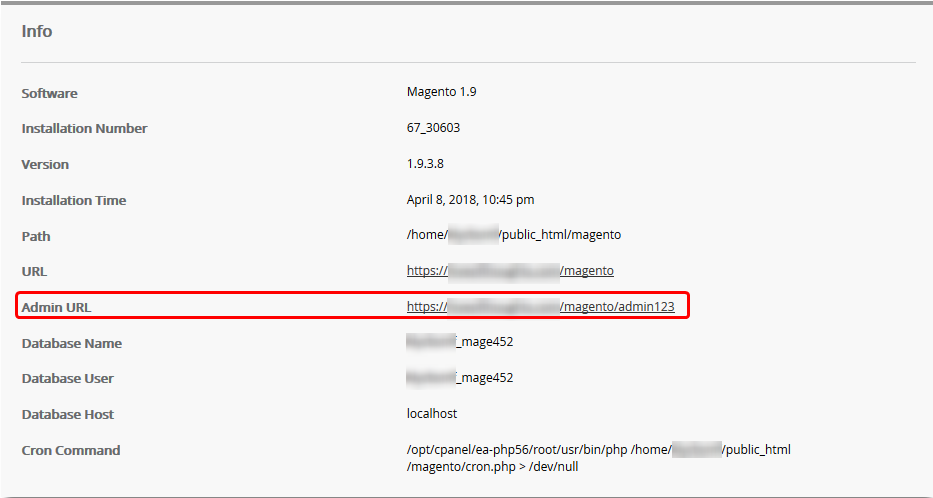The height and width of the screenshot is (498, 933).
Task: Click the Version label
Action: click(45, 164)
